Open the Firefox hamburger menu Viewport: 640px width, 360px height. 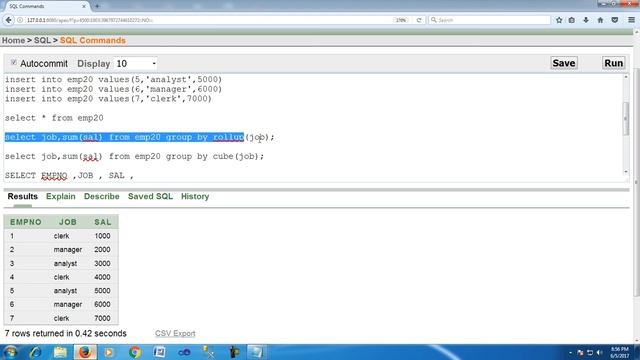631,20
